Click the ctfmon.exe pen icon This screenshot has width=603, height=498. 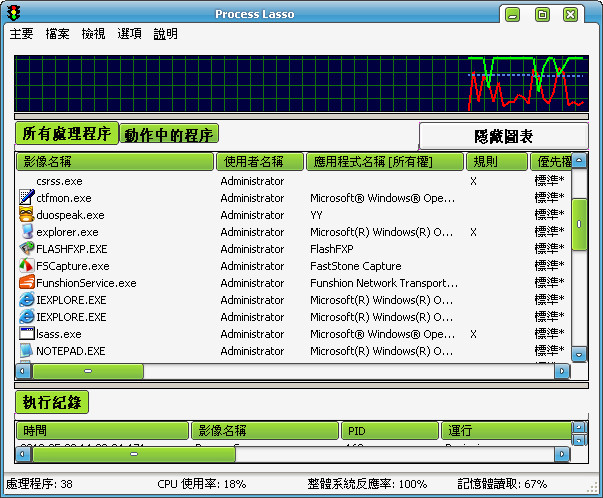pos(27,197)
